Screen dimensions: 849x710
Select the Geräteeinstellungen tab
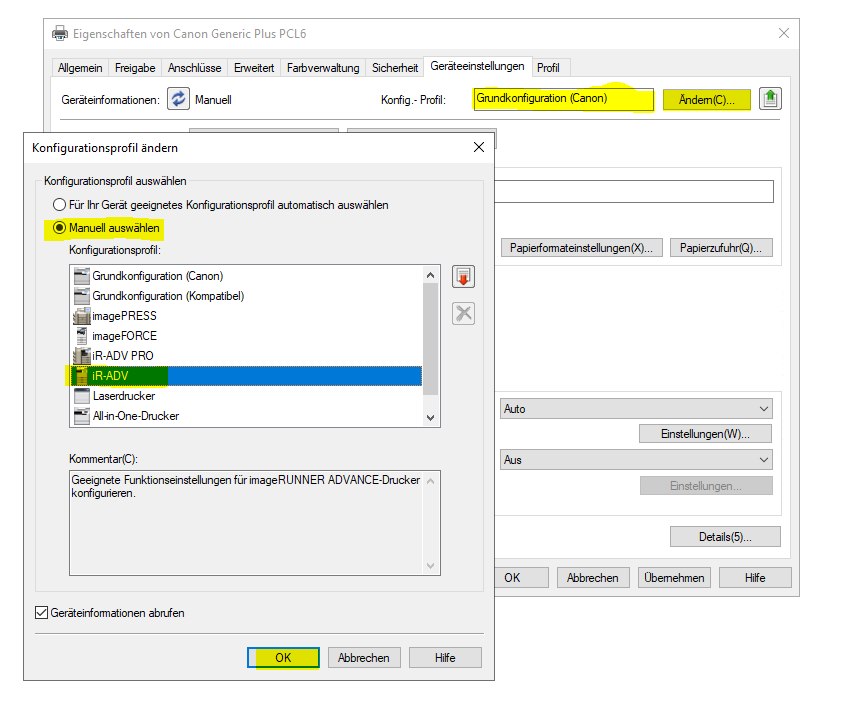coord(478,66)
